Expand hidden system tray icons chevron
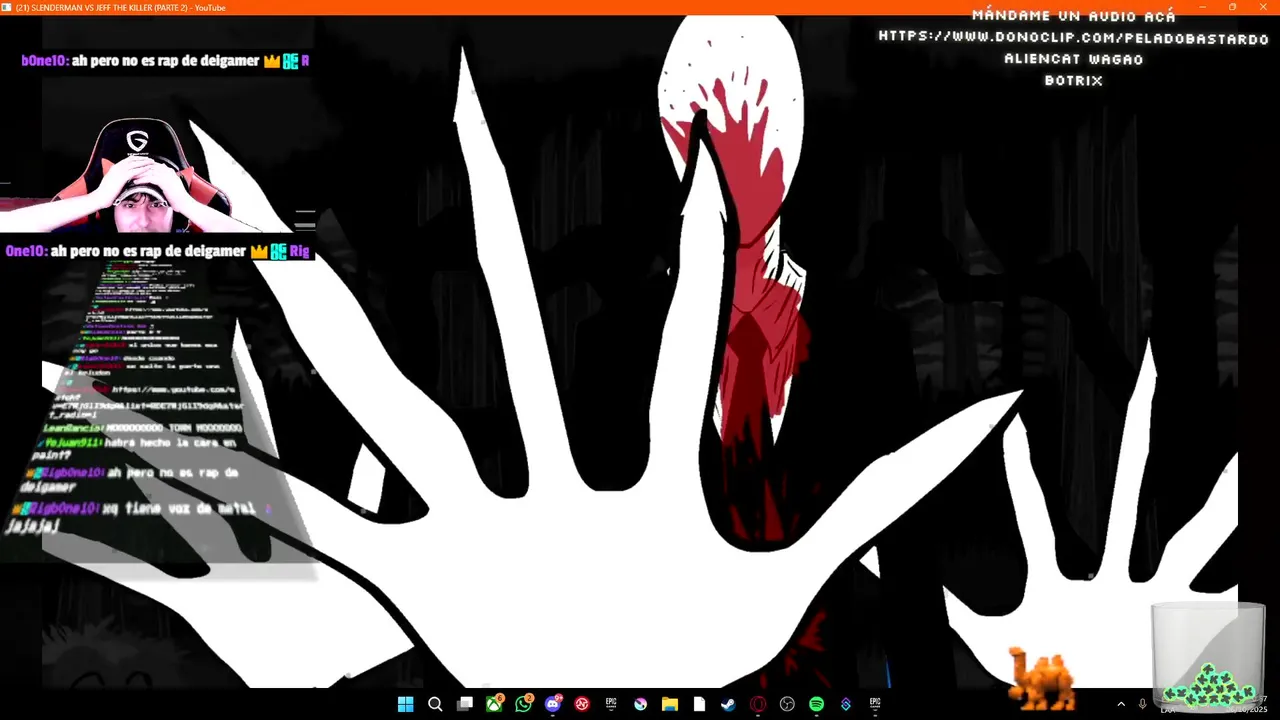Screen dimensions: 1280x720 tap(1120, 704)
